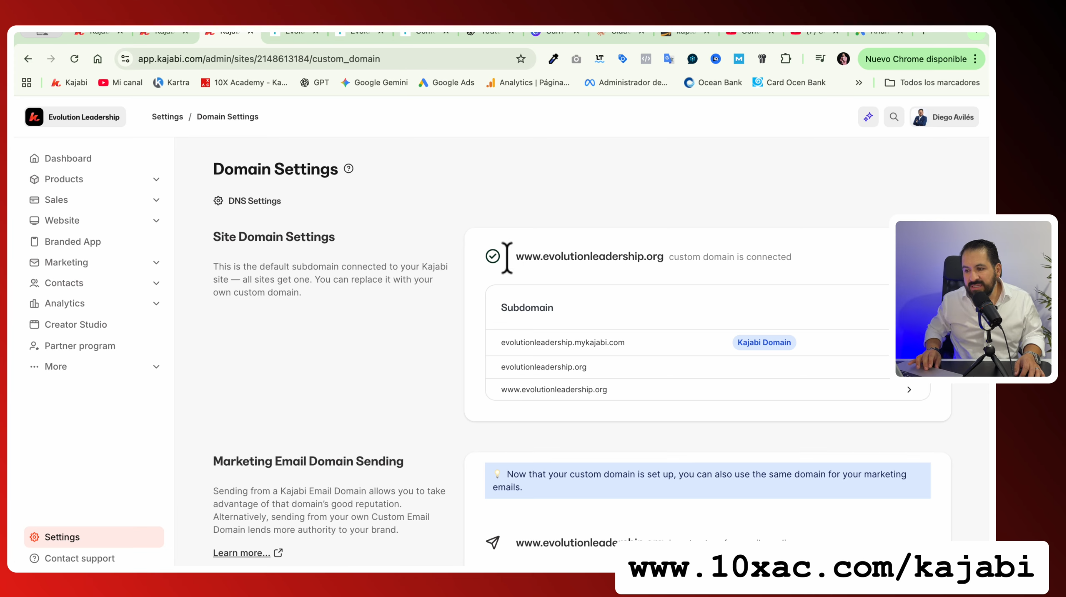Open the Google Gemini bookmark
Viewport: 1066px width, 597px height.
coord(374,82)
